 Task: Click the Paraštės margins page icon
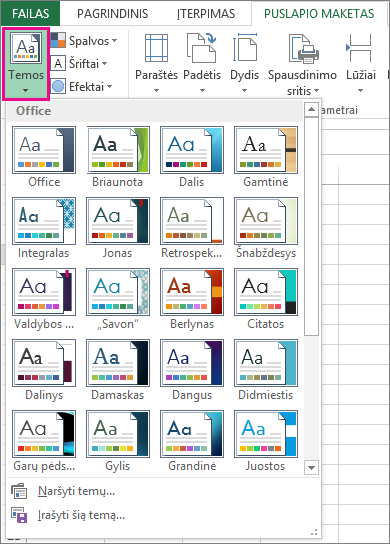[x=156, y=48]
